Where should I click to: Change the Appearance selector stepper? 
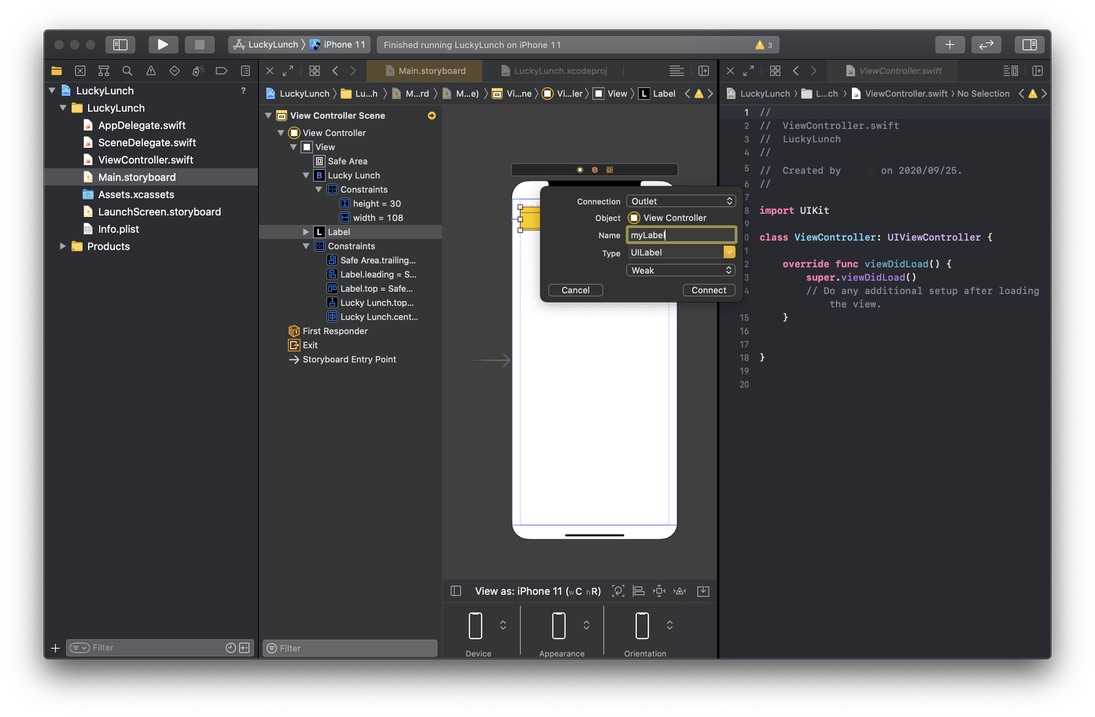point(586,626)
